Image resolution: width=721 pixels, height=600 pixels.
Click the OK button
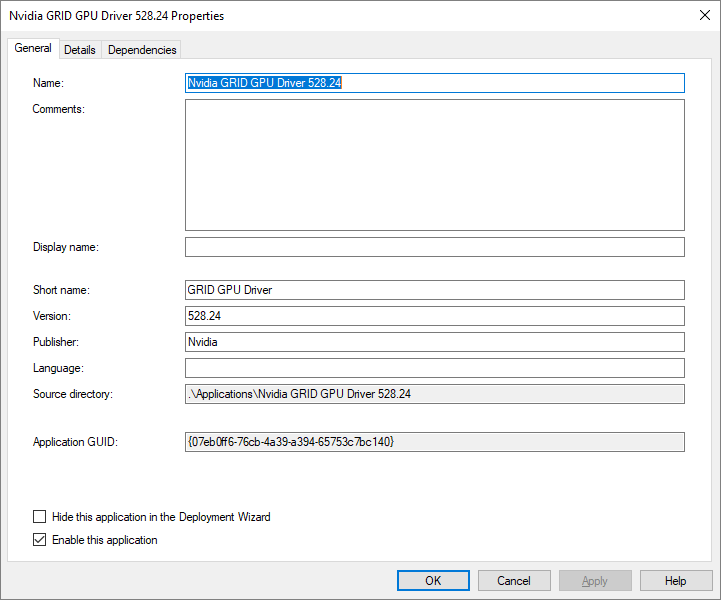click(x=433, y=580)
